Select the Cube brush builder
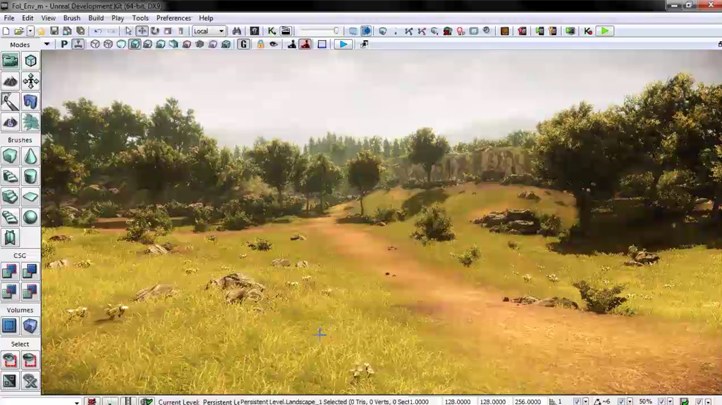 coord(10,156)
